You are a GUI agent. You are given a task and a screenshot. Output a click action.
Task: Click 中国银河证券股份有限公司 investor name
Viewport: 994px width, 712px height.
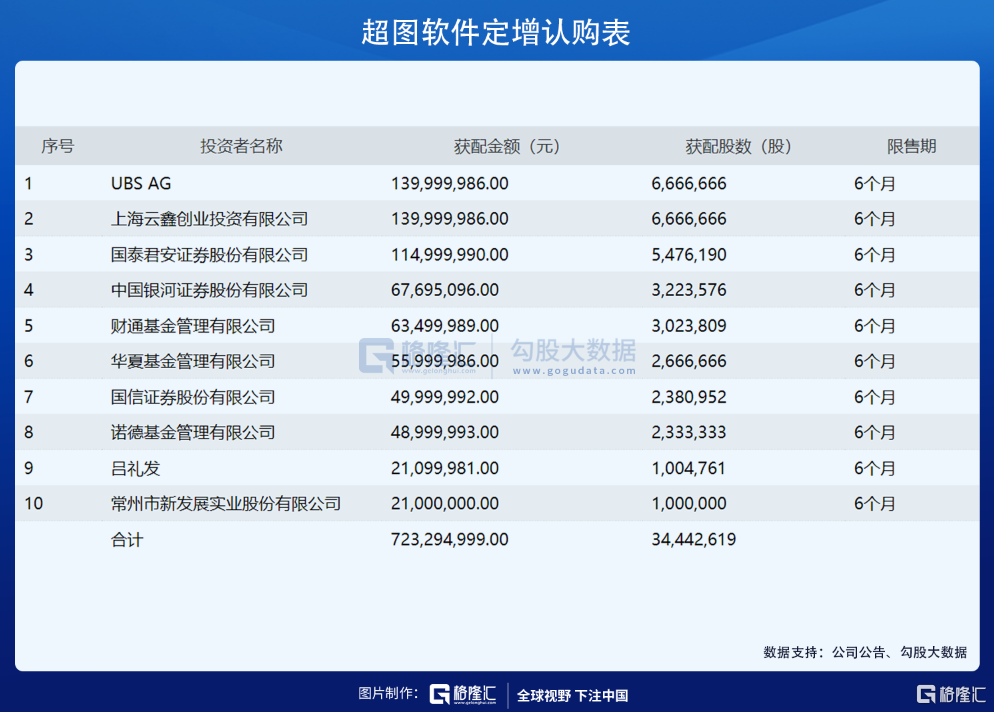(x=209, y=290)
